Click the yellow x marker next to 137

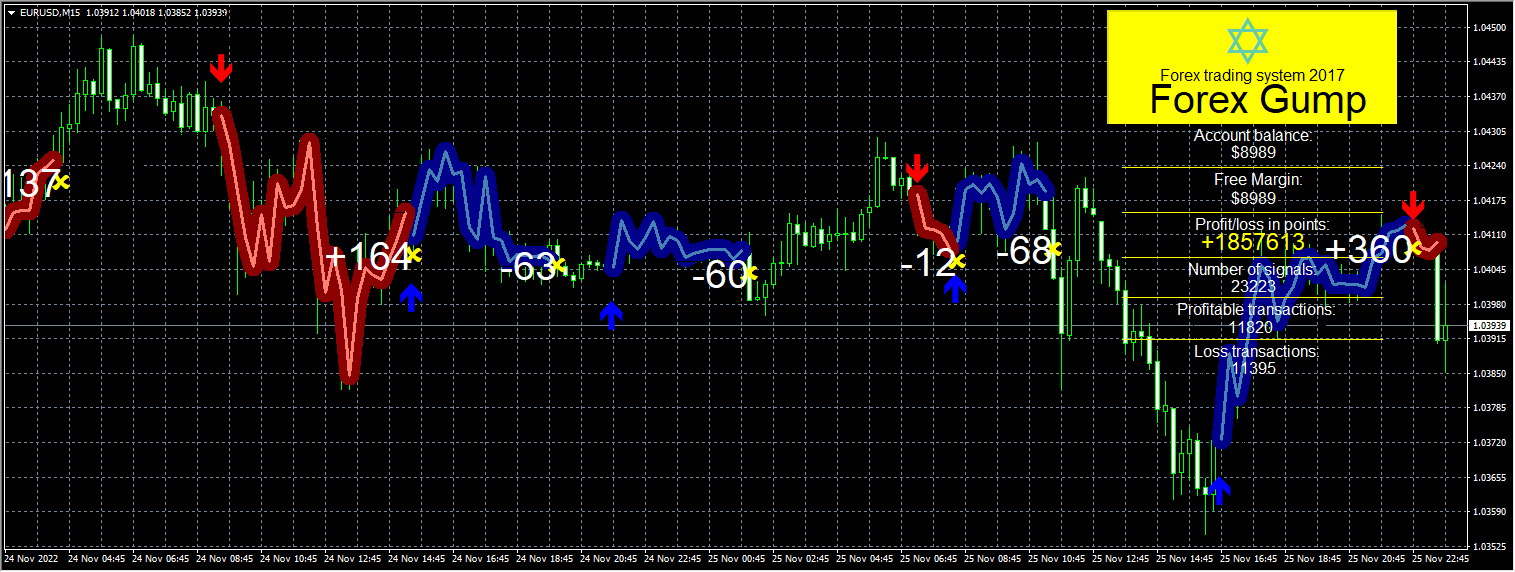coord(61,182)
